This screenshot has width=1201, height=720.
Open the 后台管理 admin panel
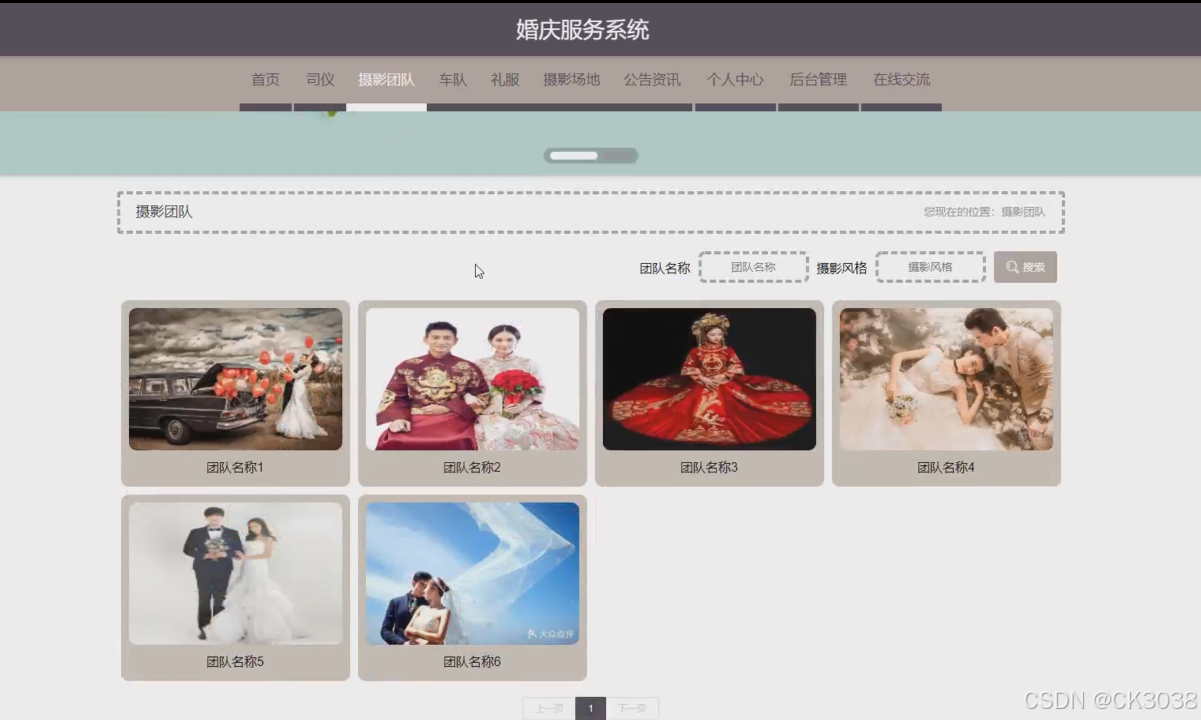click(817, 79)
